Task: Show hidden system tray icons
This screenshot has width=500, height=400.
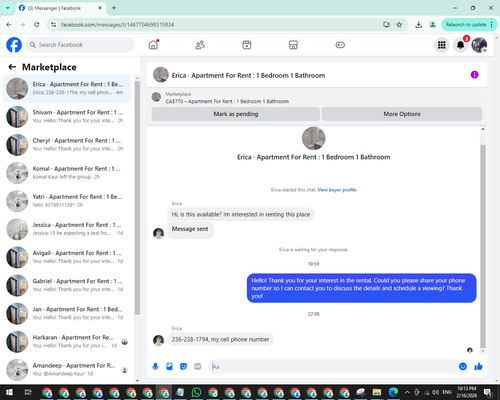Action: click(407, 392)
